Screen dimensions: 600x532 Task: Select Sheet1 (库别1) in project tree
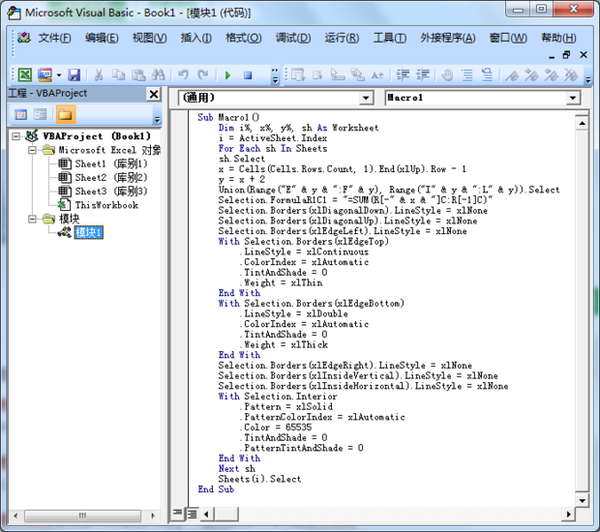pos(111,164)
